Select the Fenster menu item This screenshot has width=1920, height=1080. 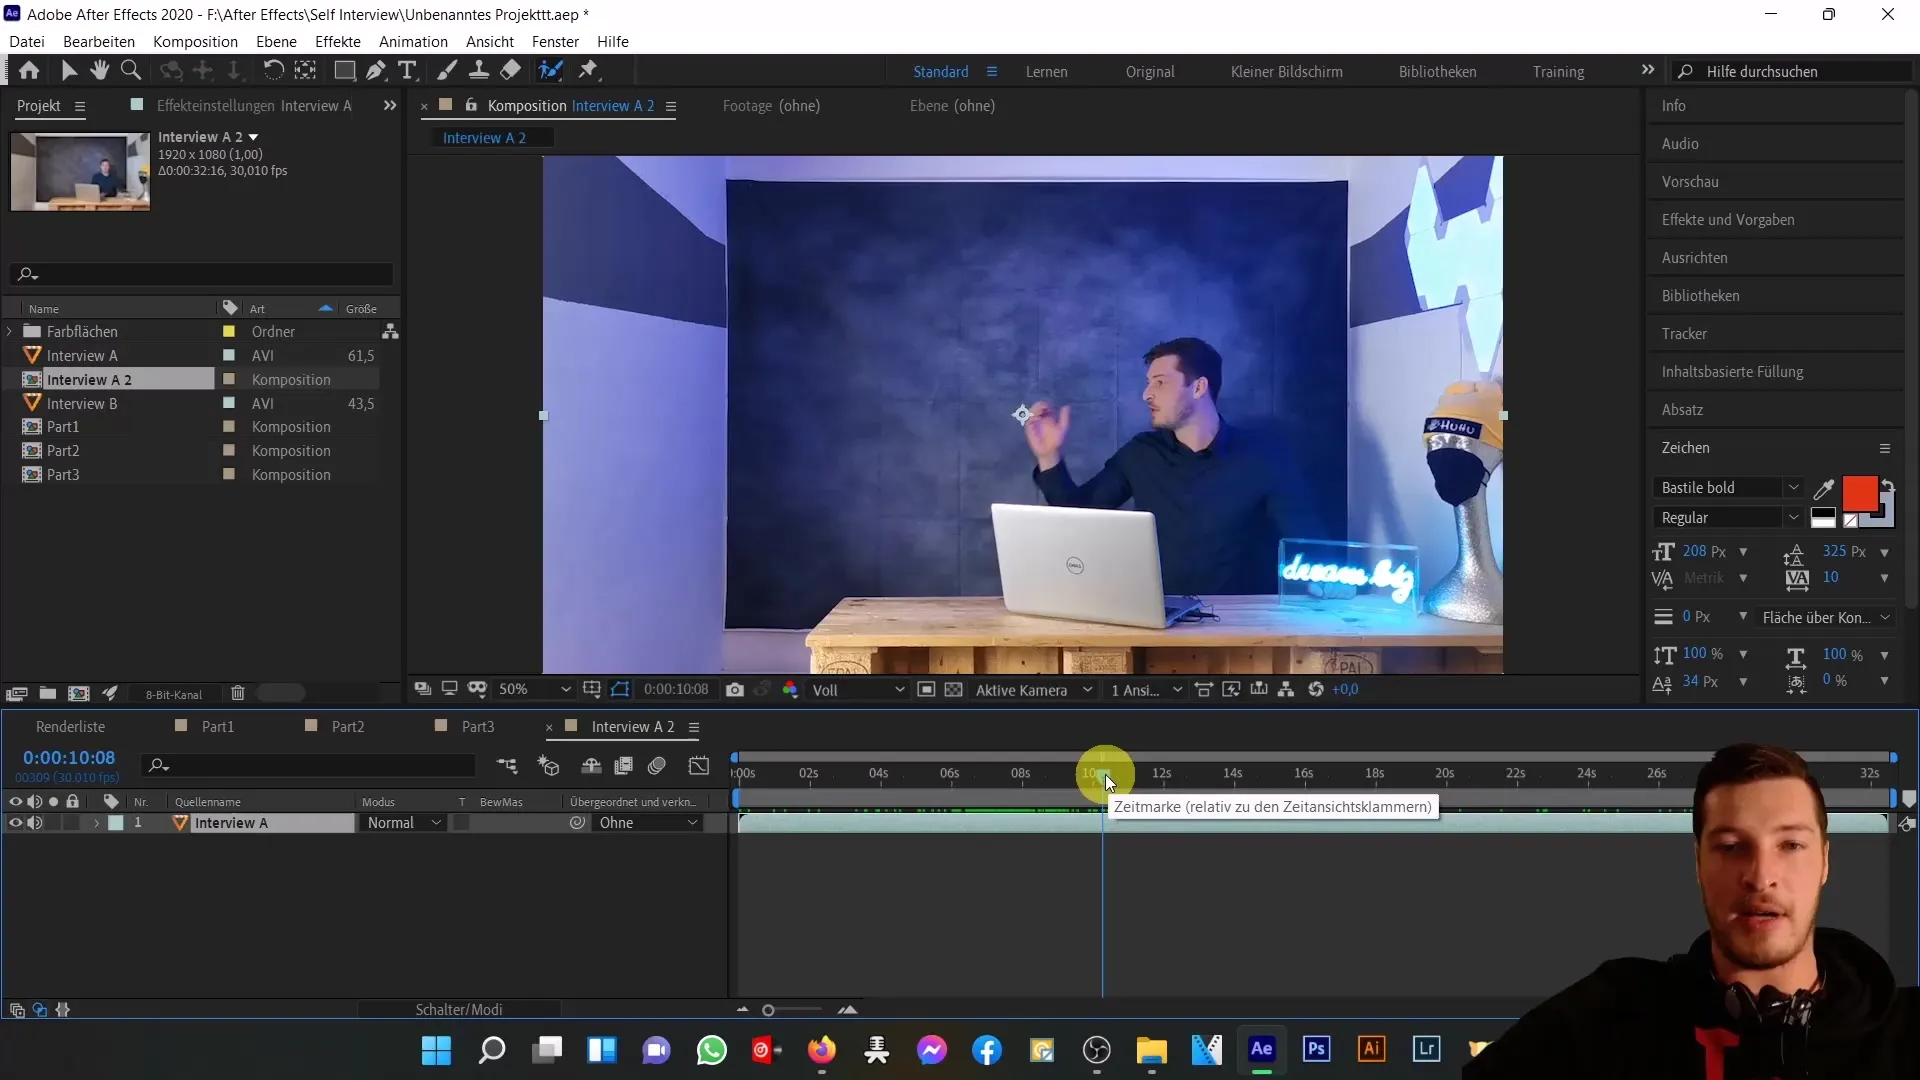(x=554, y=41)
